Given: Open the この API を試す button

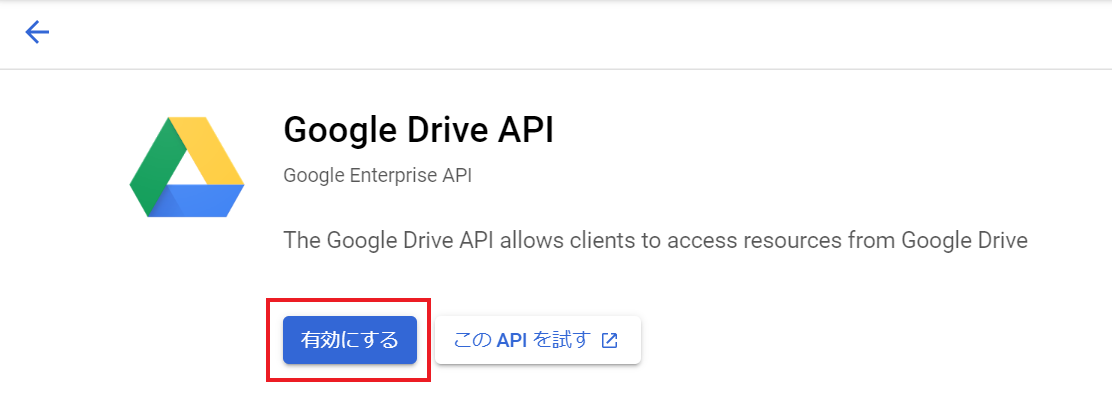Looking at the screenshot, I should [538, 340].
